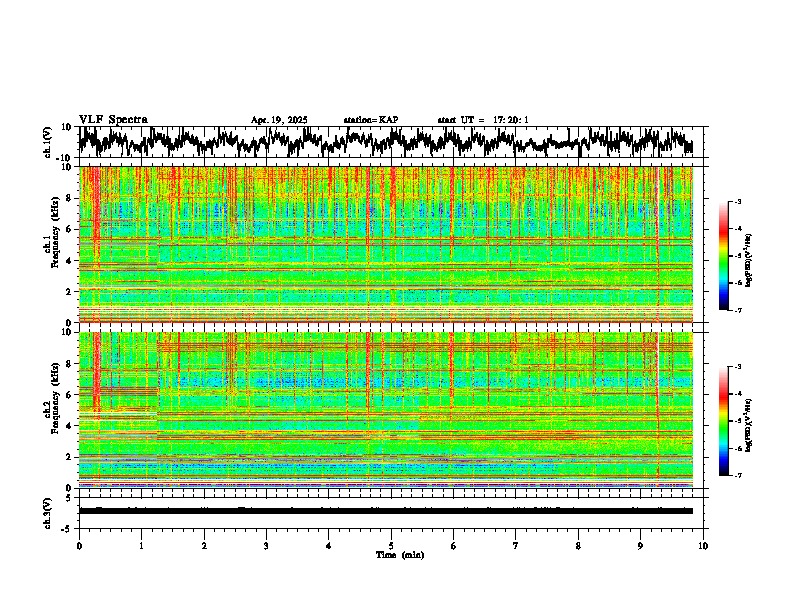Click time axis tick label "10" at bottom right

coord(703,546)
